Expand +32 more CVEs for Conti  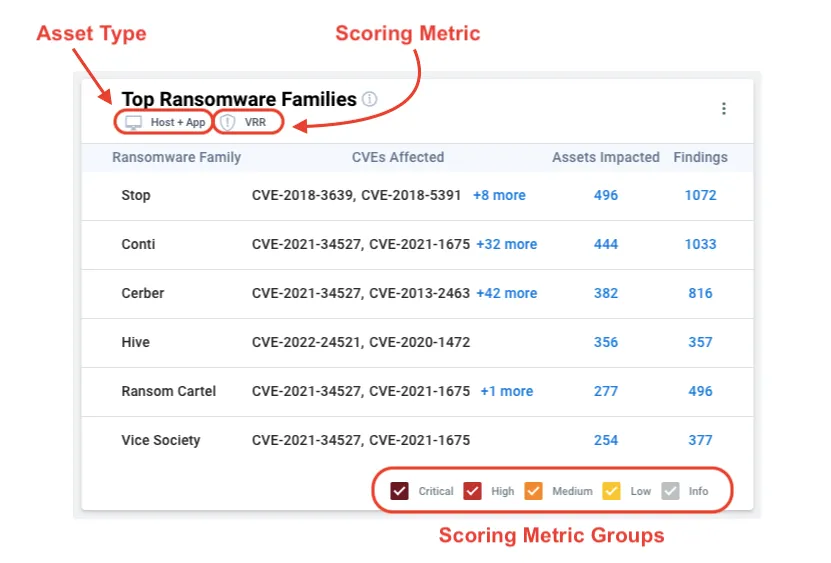(x=507, y=244)
